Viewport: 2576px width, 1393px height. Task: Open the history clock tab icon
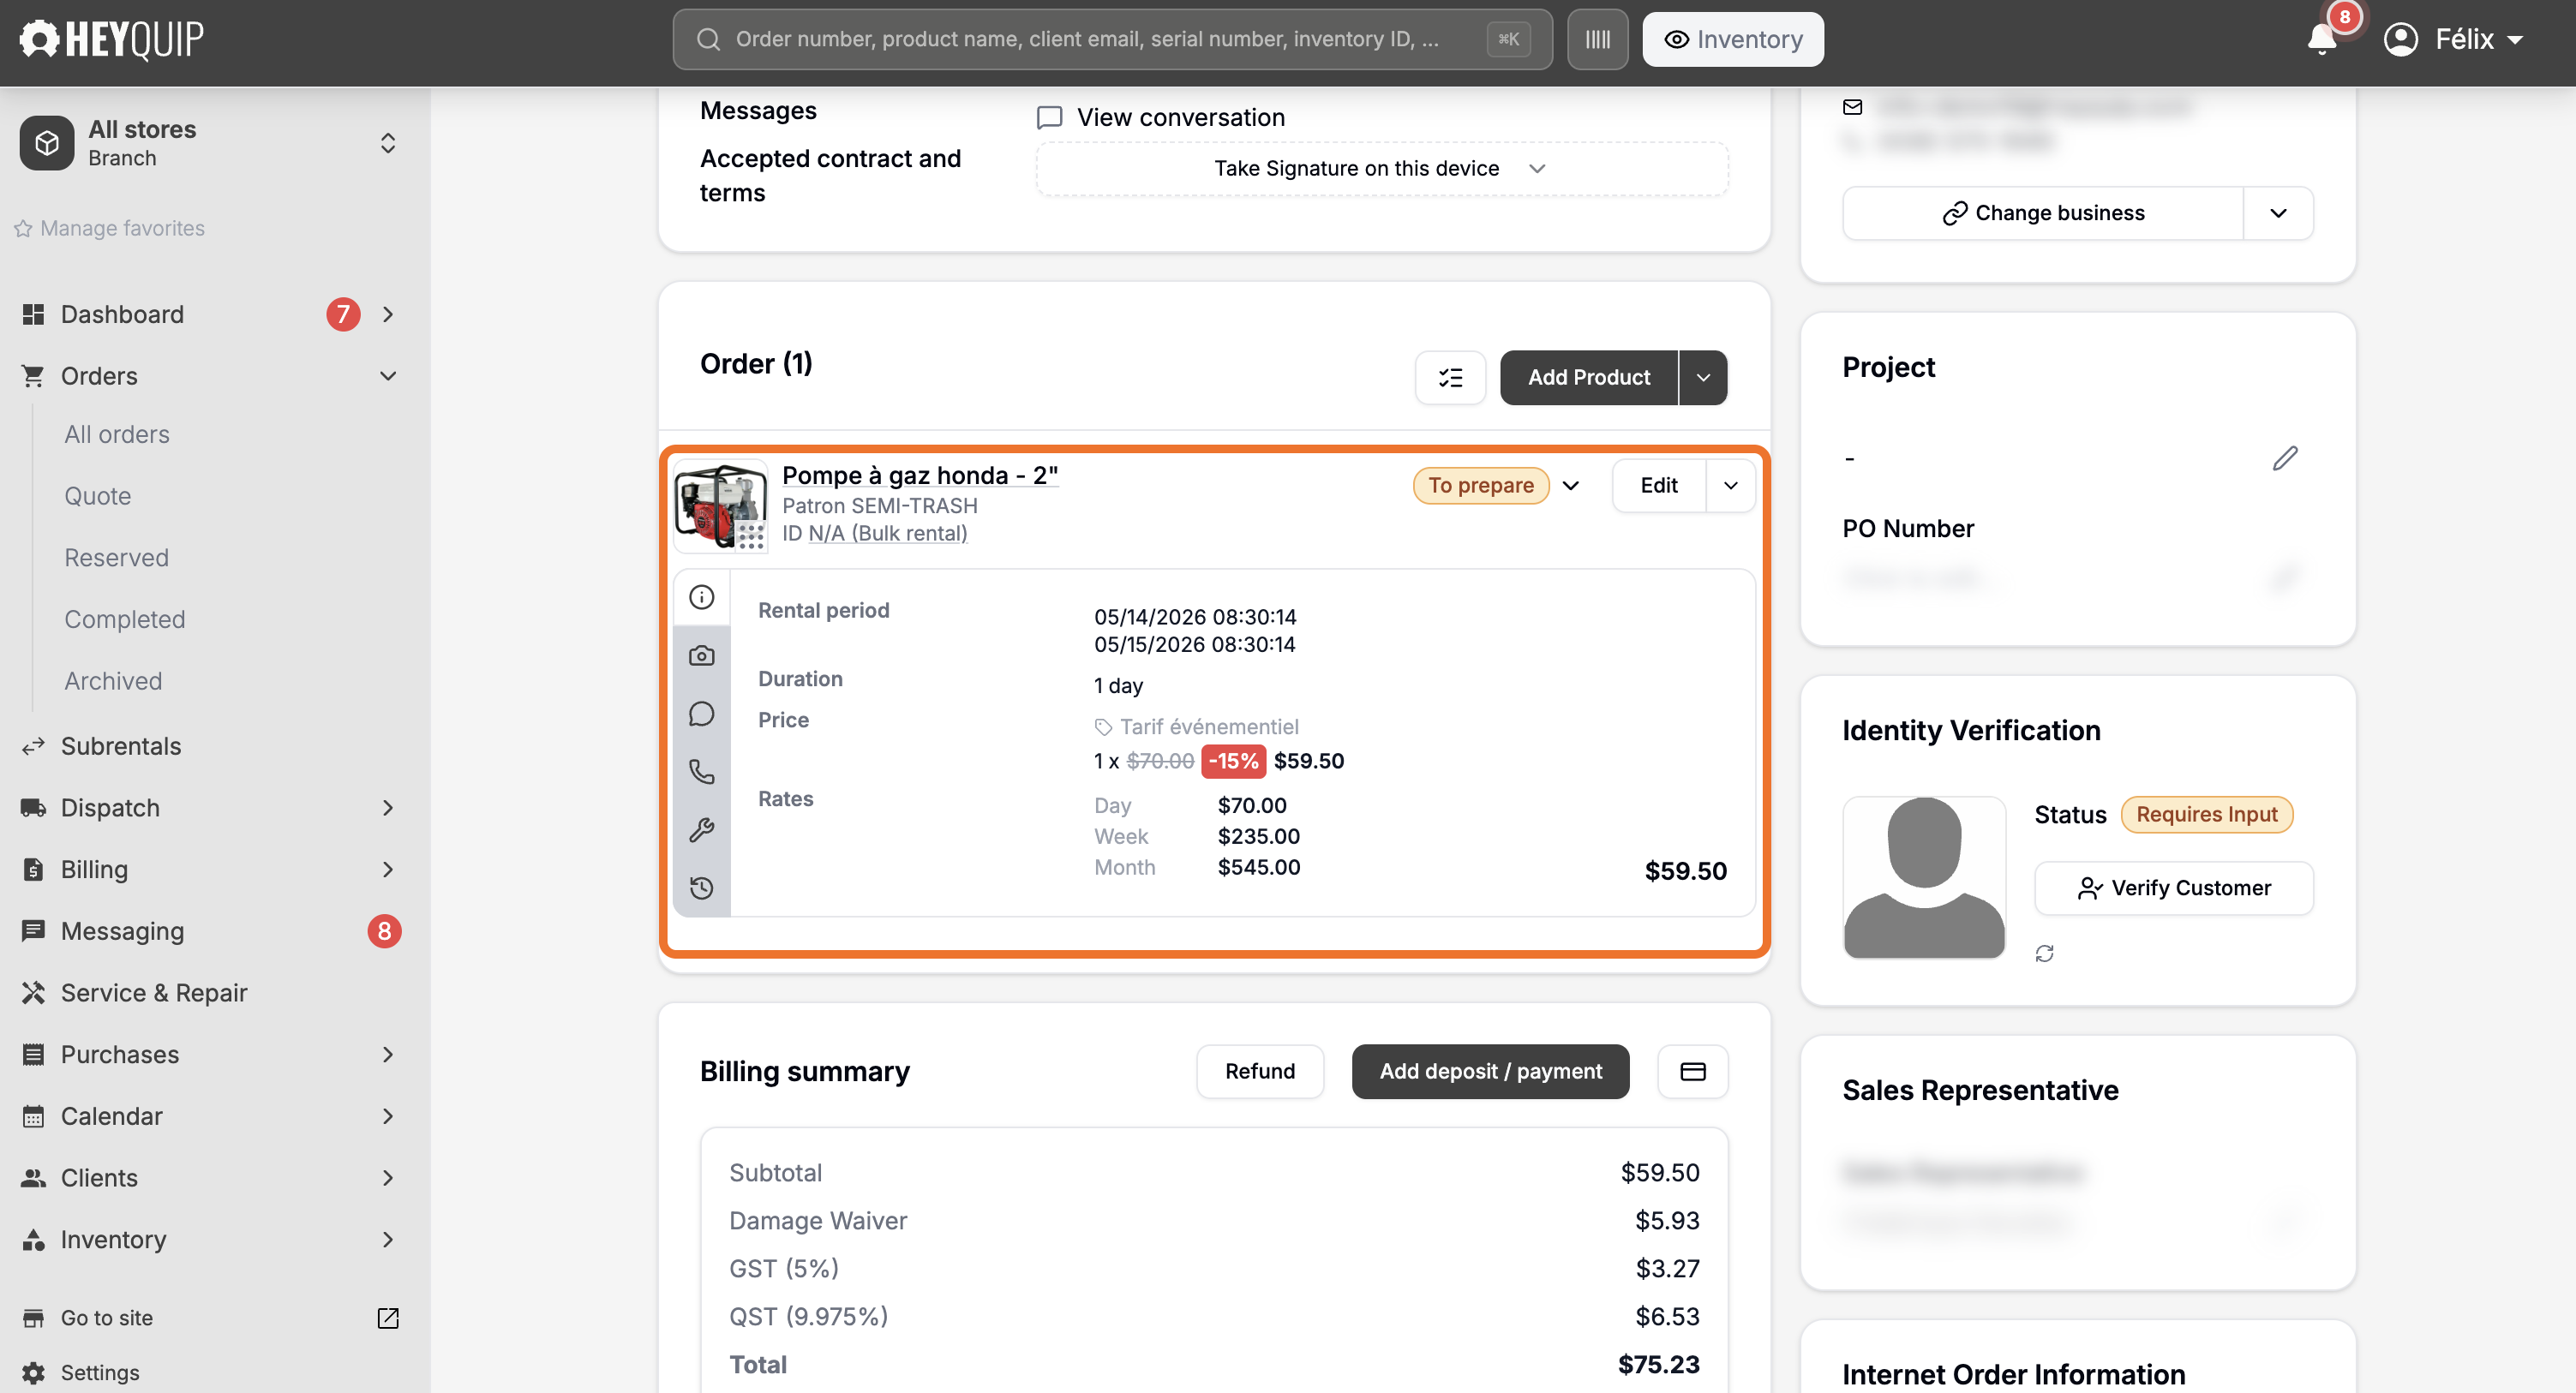click(702, 888)
